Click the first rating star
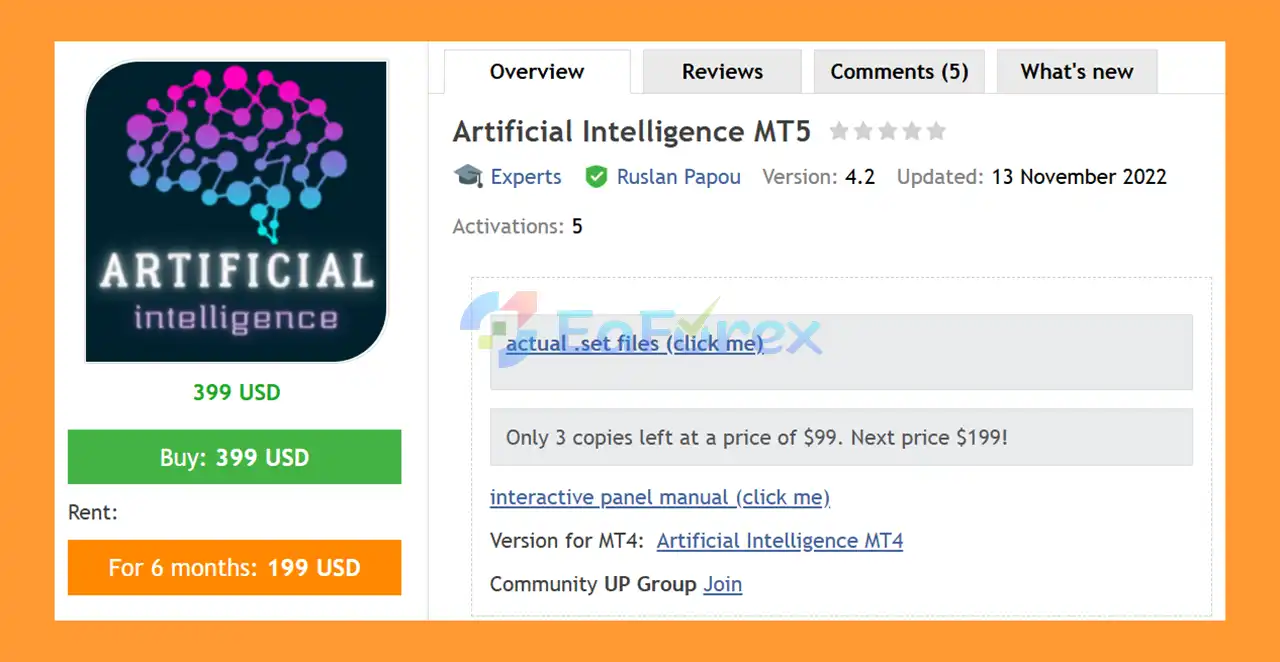This screenshot has height=662, width=1280. pos(839,131)
